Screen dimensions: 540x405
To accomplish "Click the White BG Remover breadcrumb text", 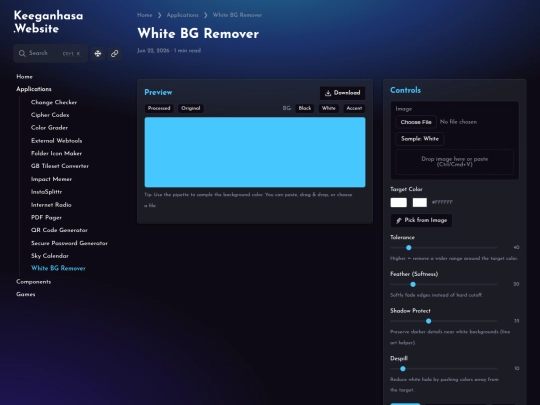I will pos(237,15).
